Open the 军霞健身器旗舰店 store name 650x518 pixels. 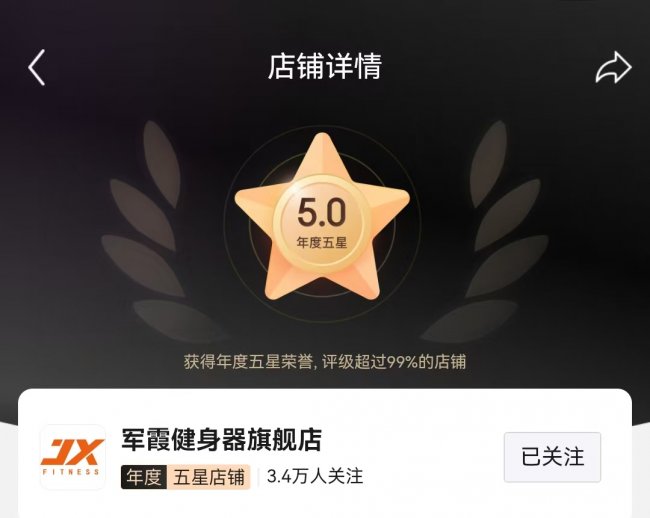coord(222,440)
